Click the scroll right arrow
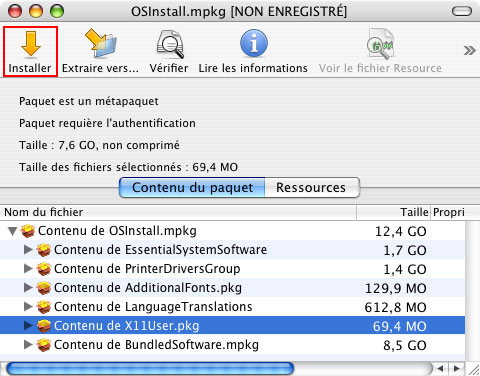Screen dimensions: 480x376 click(x=457, y=369)
